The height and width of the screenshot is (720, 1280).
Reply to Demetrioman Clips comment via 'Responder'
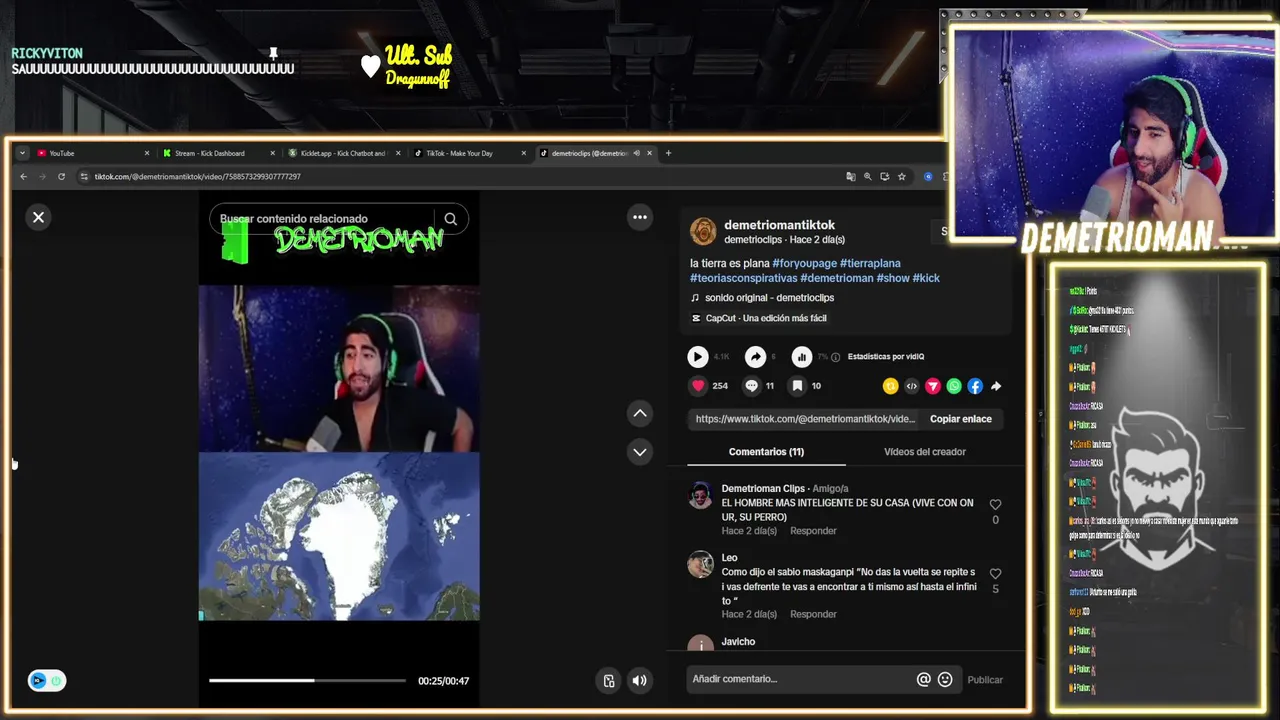tap(813, 531)
